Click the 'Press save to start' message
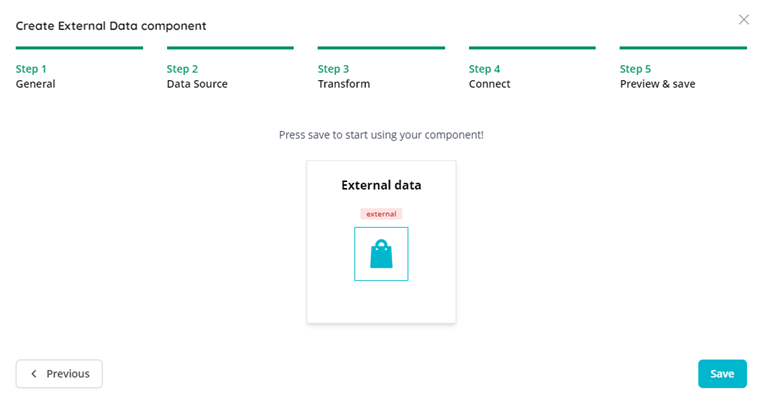This screenshot has width=762, height=403. pyautogui.click(x=381, y=135)
